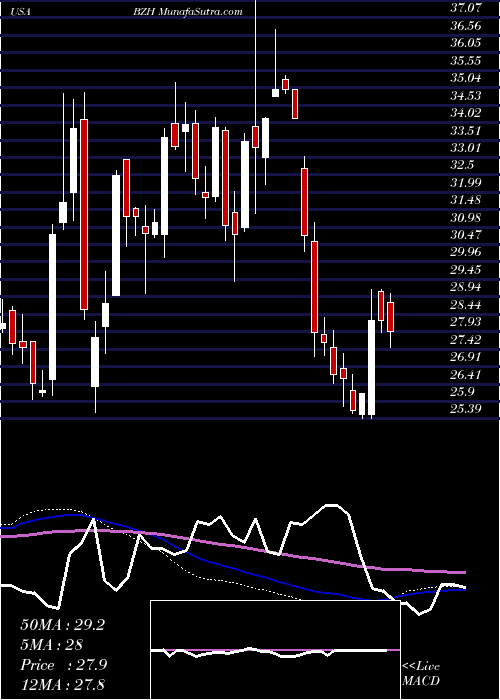Click the 31.99 price level label
This screenshot has height=700, width=500.
point(467,182)
